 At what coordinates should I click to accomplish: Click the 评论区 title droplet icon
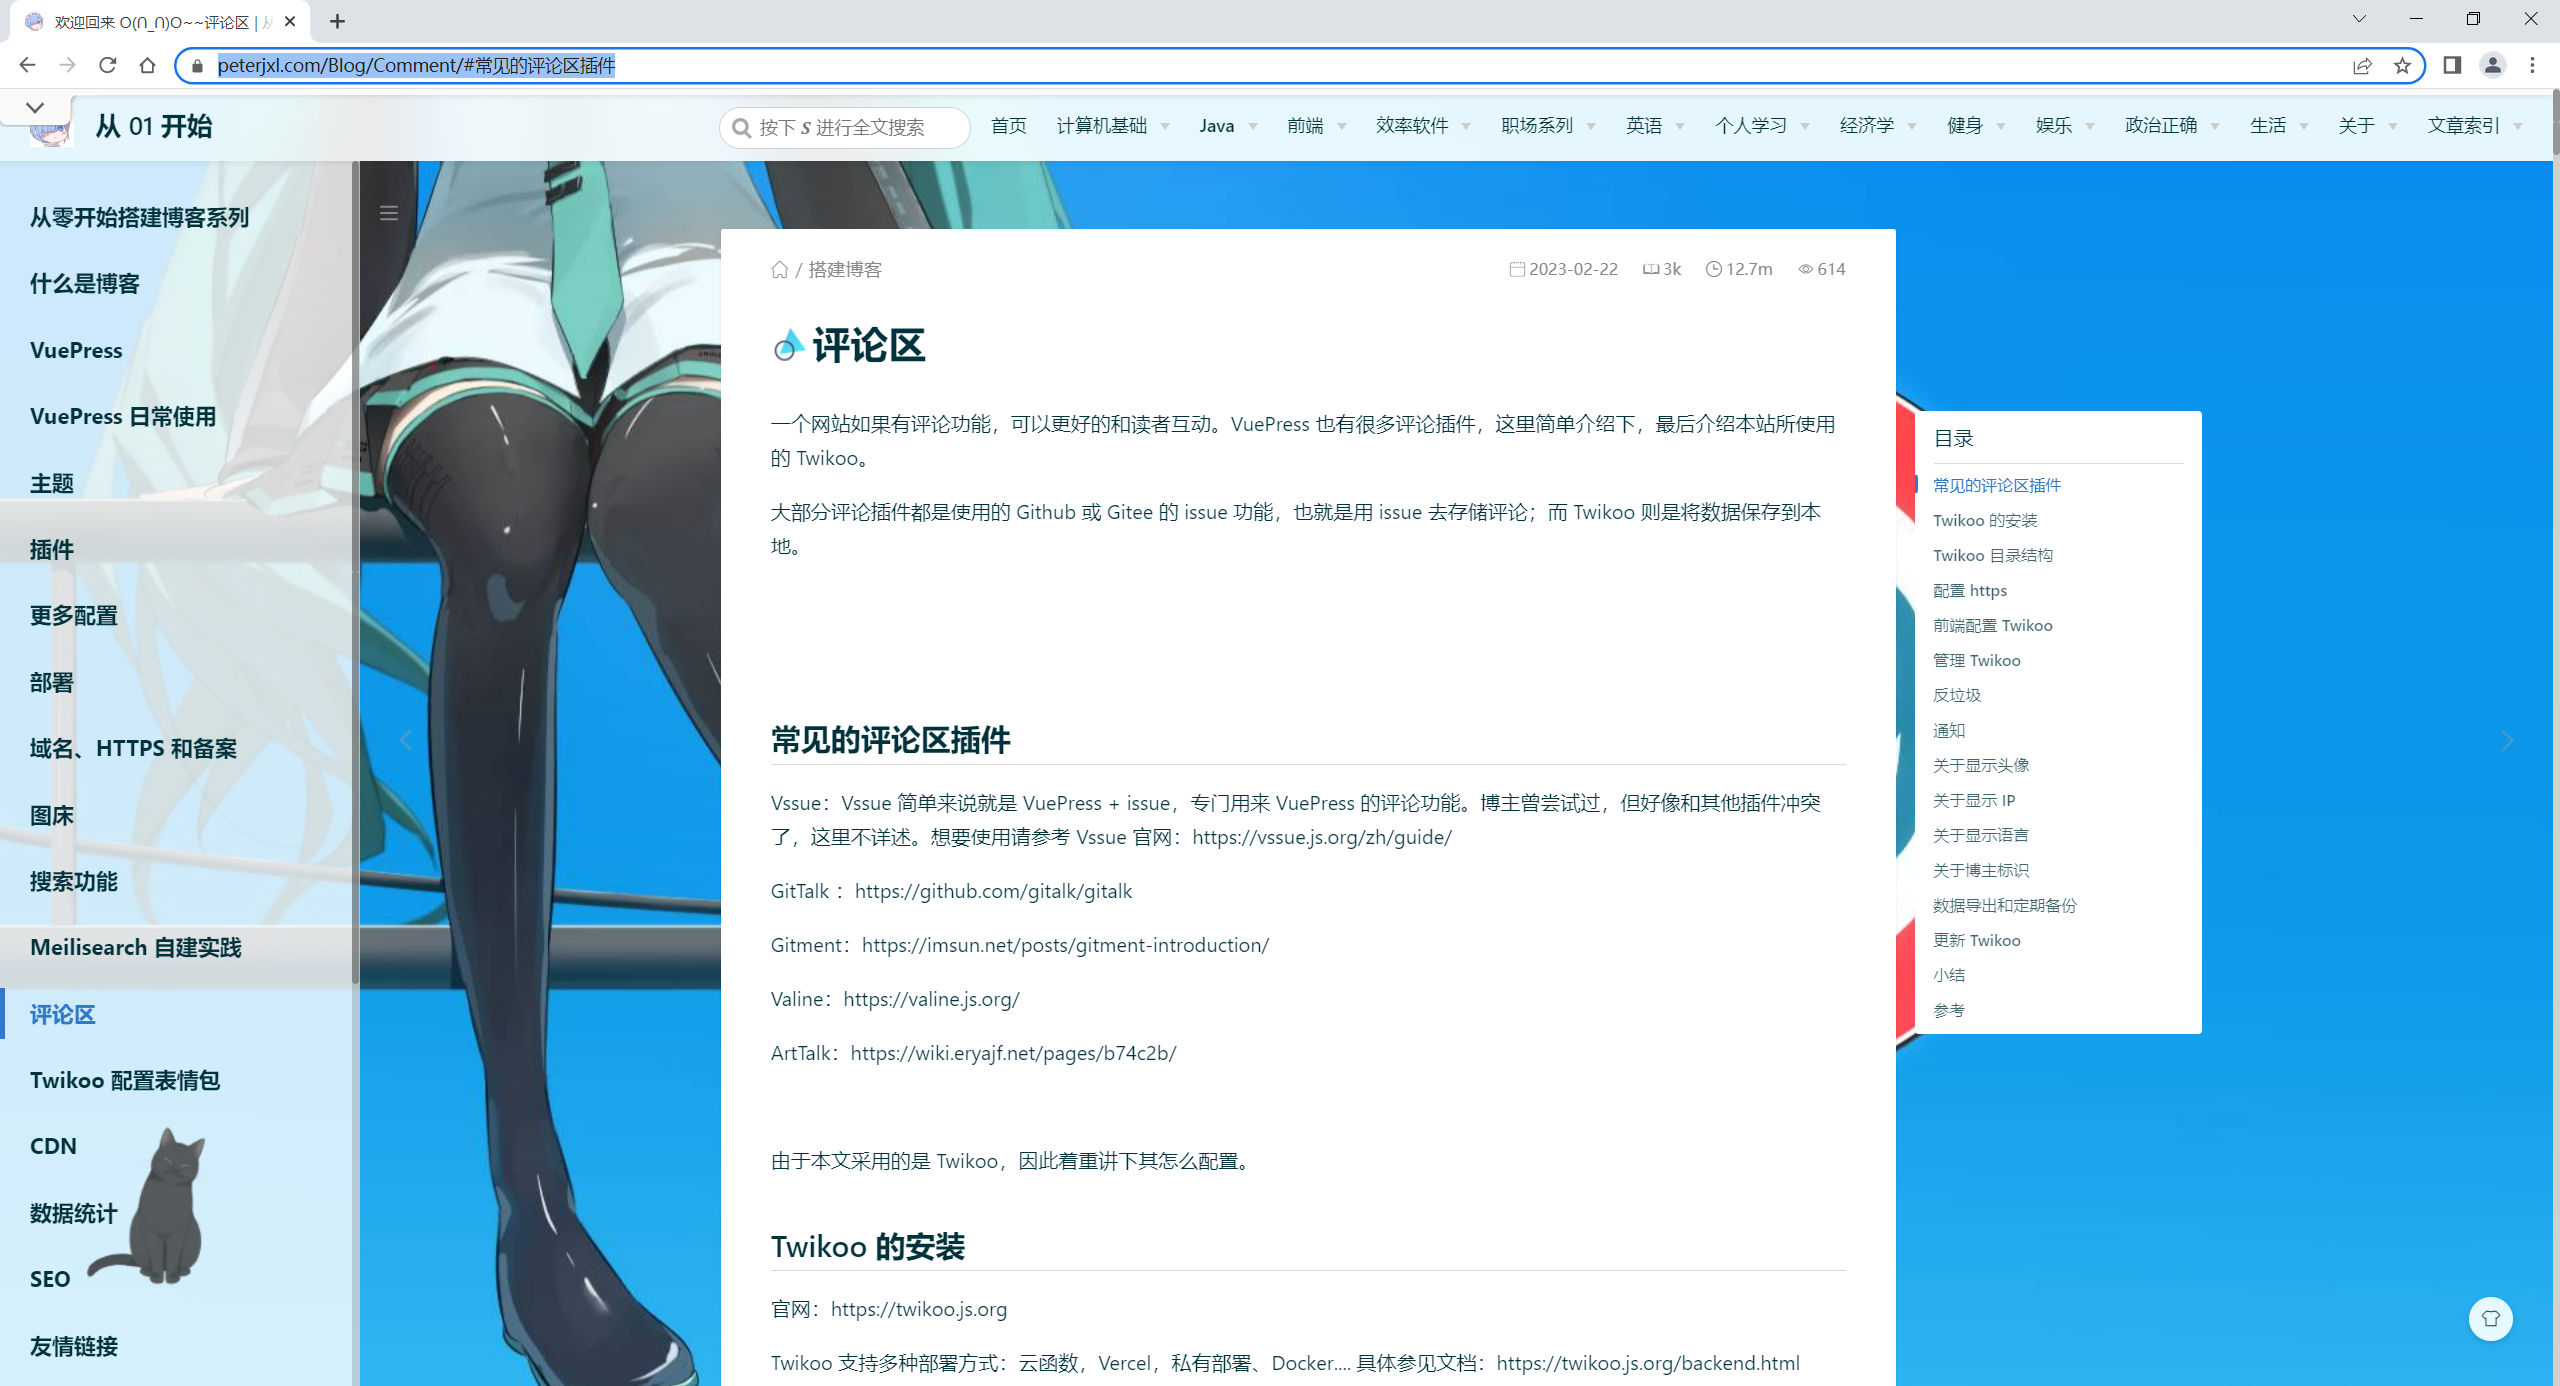(788, 346)
